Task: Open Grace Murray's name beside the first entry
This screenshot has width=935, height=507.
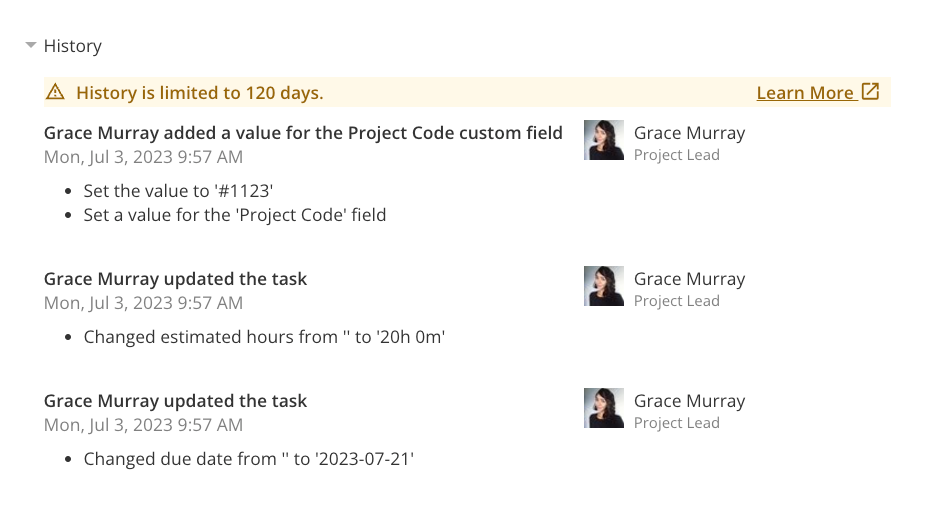Action: point(689,133)
